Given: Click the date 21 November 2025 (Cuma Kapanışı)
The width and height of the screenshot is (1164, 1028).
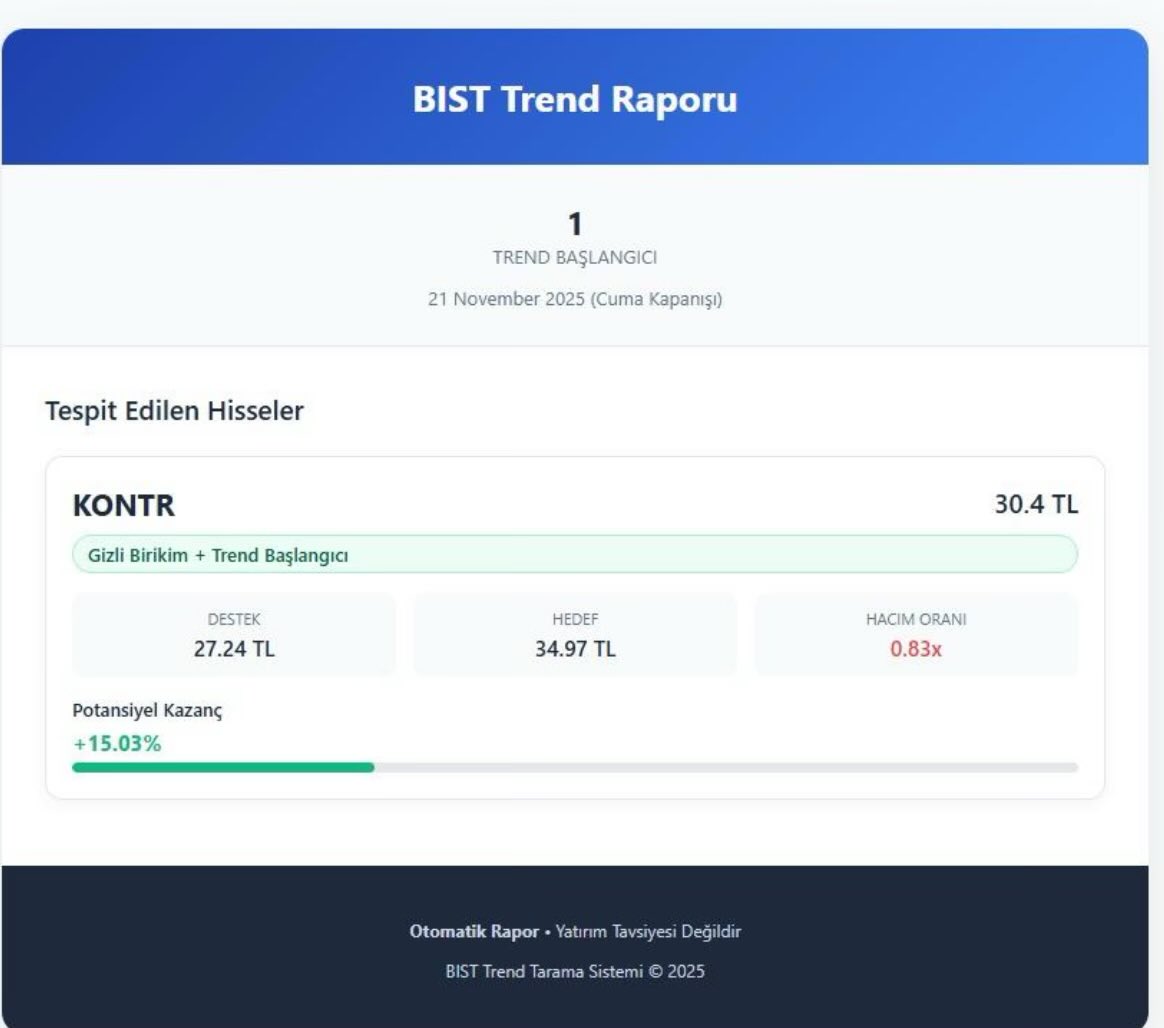Looking at the screenshot, I should pyautogui.click(x=575, y=299).
